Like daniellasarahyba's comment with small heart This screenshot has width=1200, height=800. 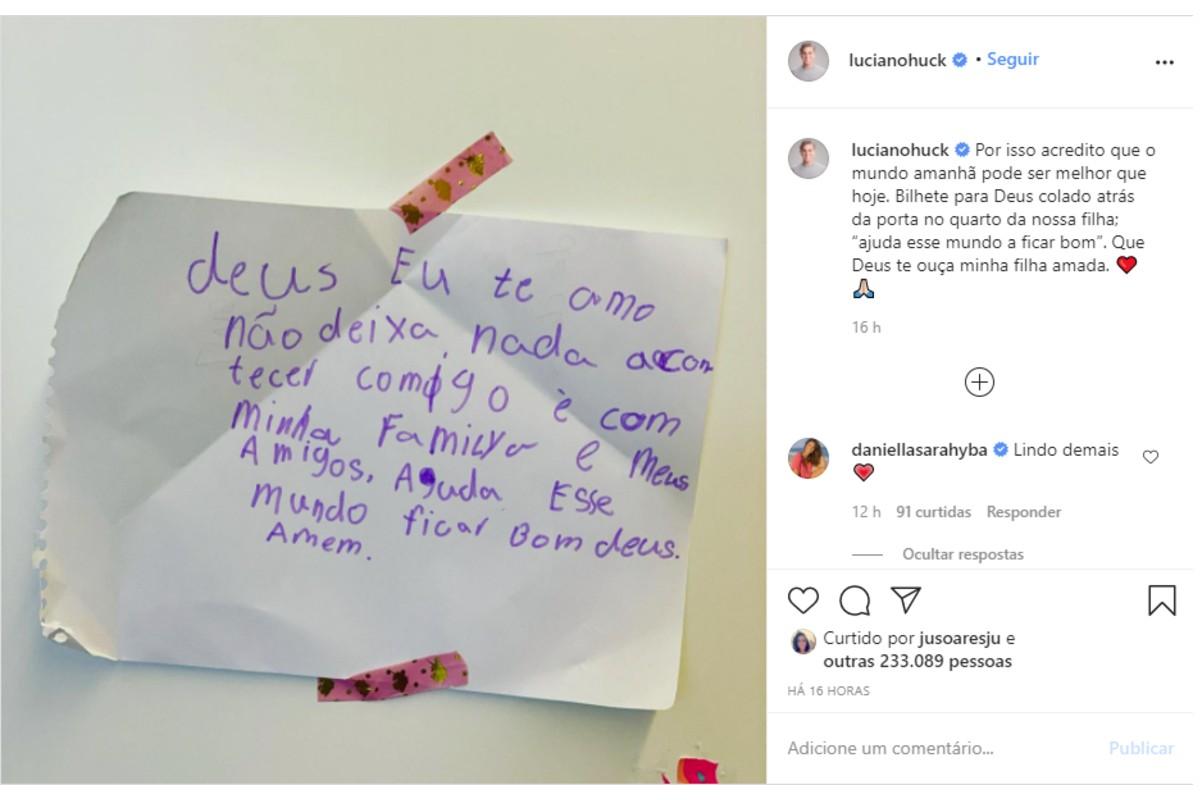[1150, 457]
